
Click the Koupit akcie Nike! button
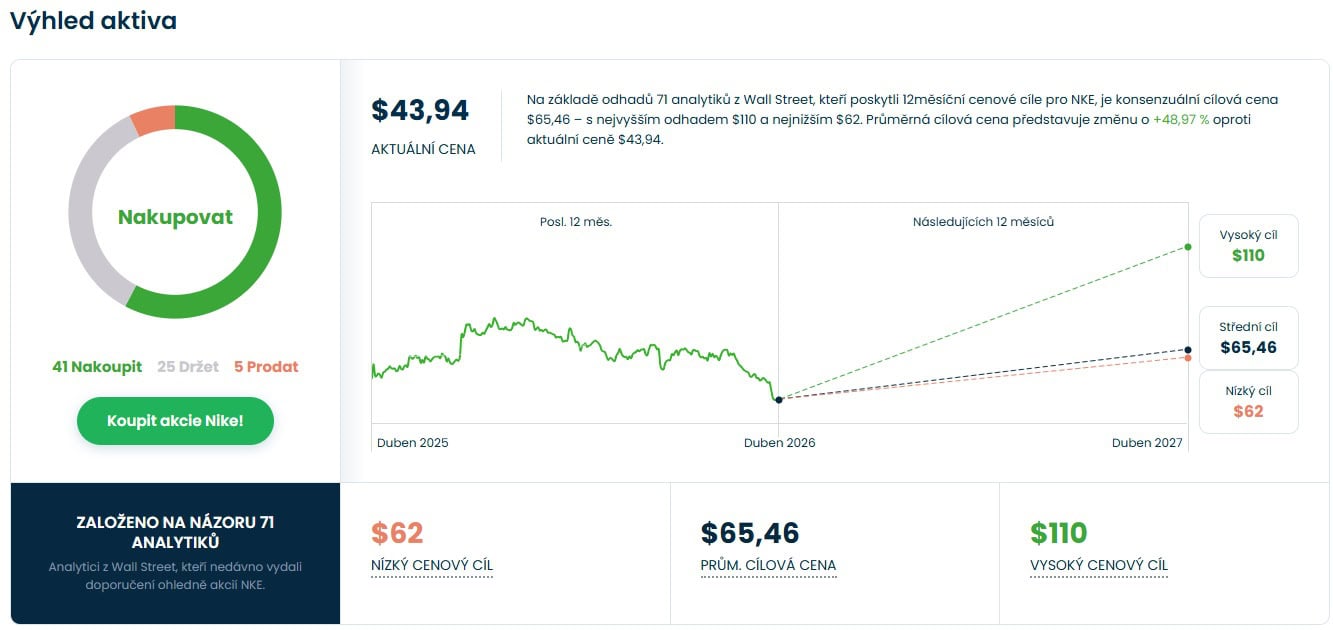pyautogui.click(x=175, y=421)
